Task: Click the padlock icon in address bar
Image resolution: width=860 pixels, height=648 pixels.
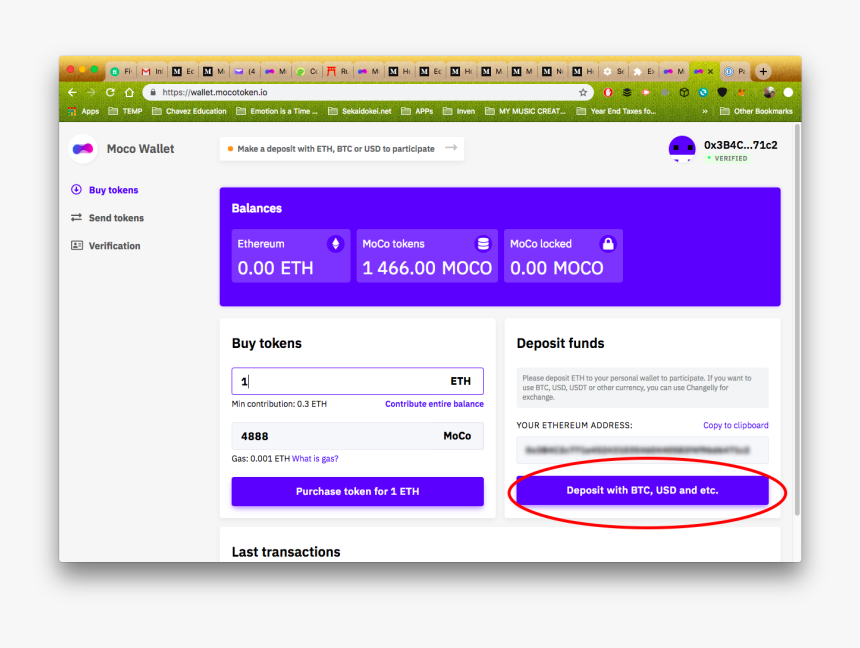Action: (153, 92)
